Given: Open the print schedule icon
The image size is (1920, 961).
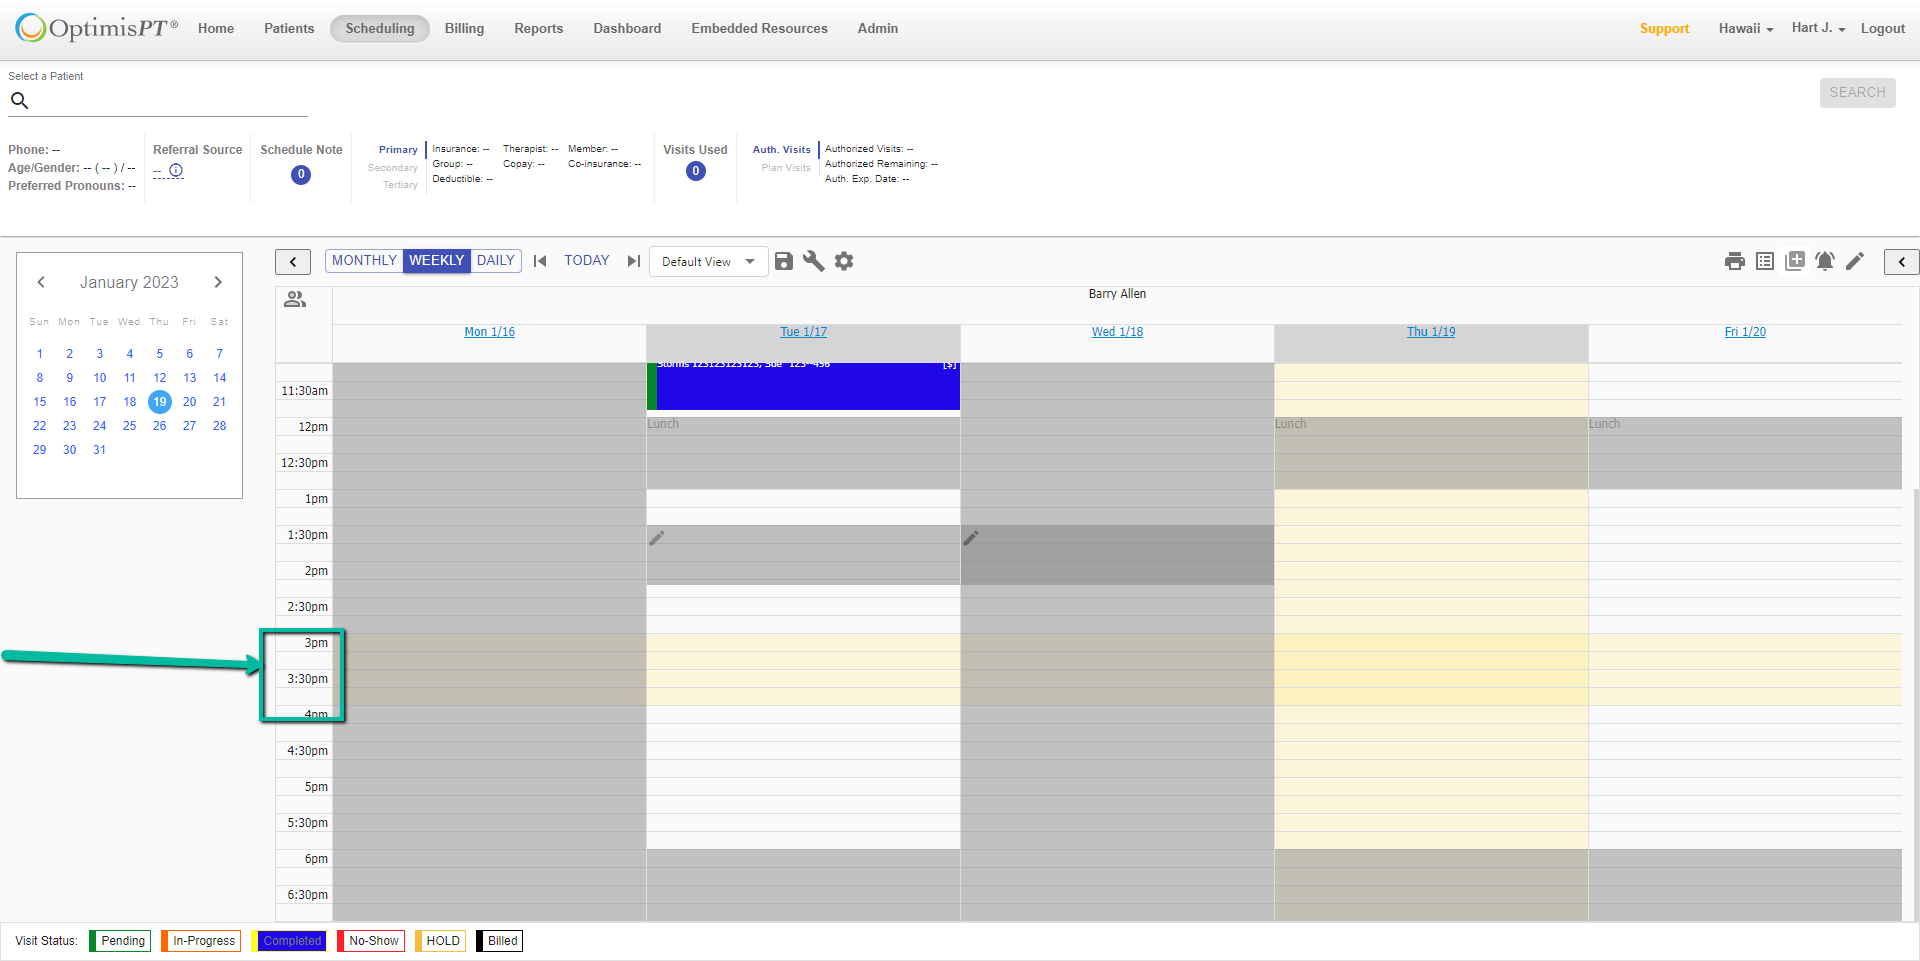Looking at the screenshot, I should (x=1733, y=261).
